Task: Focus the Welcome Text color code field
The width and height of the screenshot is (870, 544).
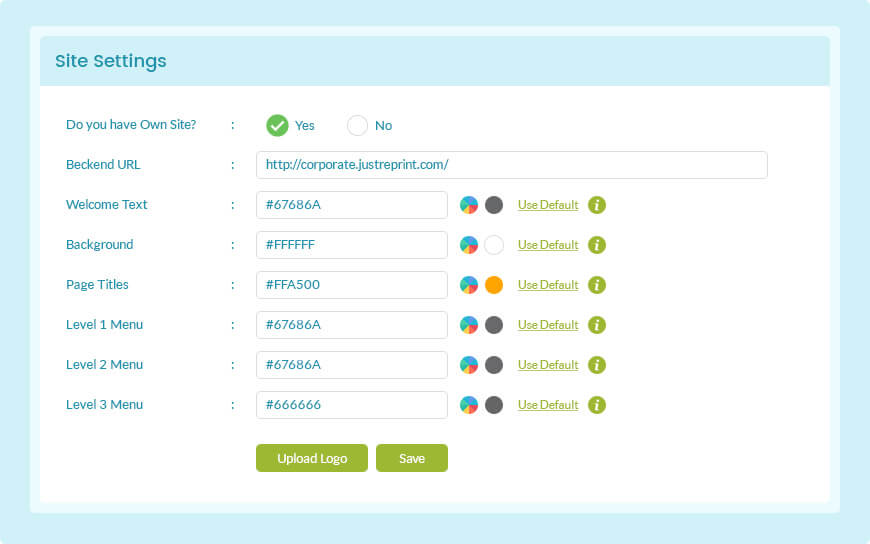Action: [352, 205]
